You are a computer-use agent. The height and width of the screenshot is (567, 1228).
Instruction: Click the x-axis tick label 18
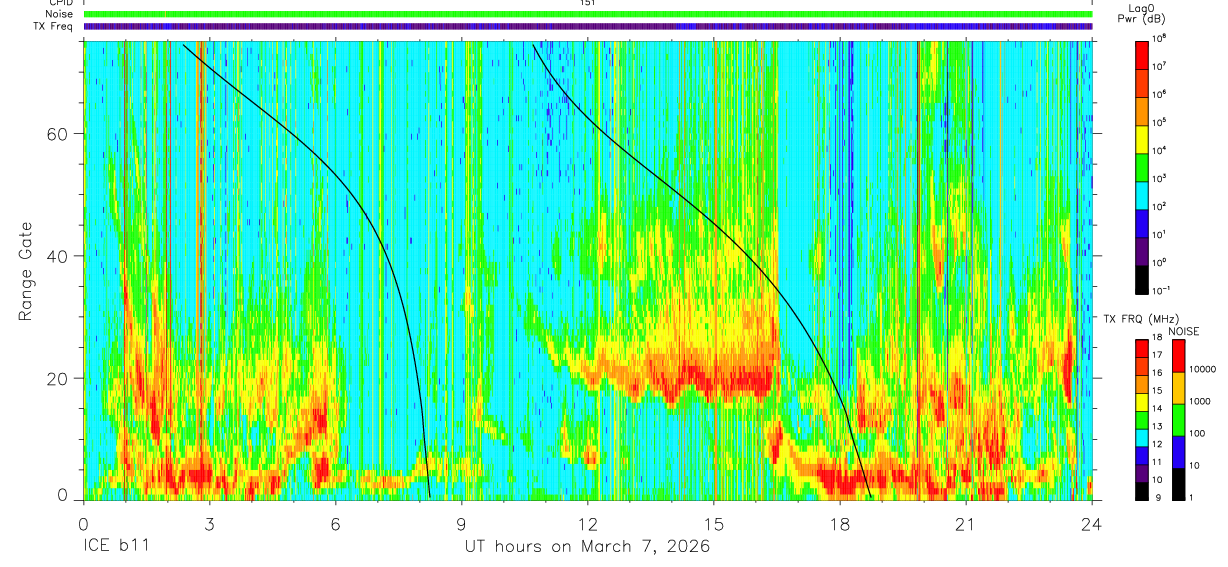pyautogui.click(x=839, y=523)
